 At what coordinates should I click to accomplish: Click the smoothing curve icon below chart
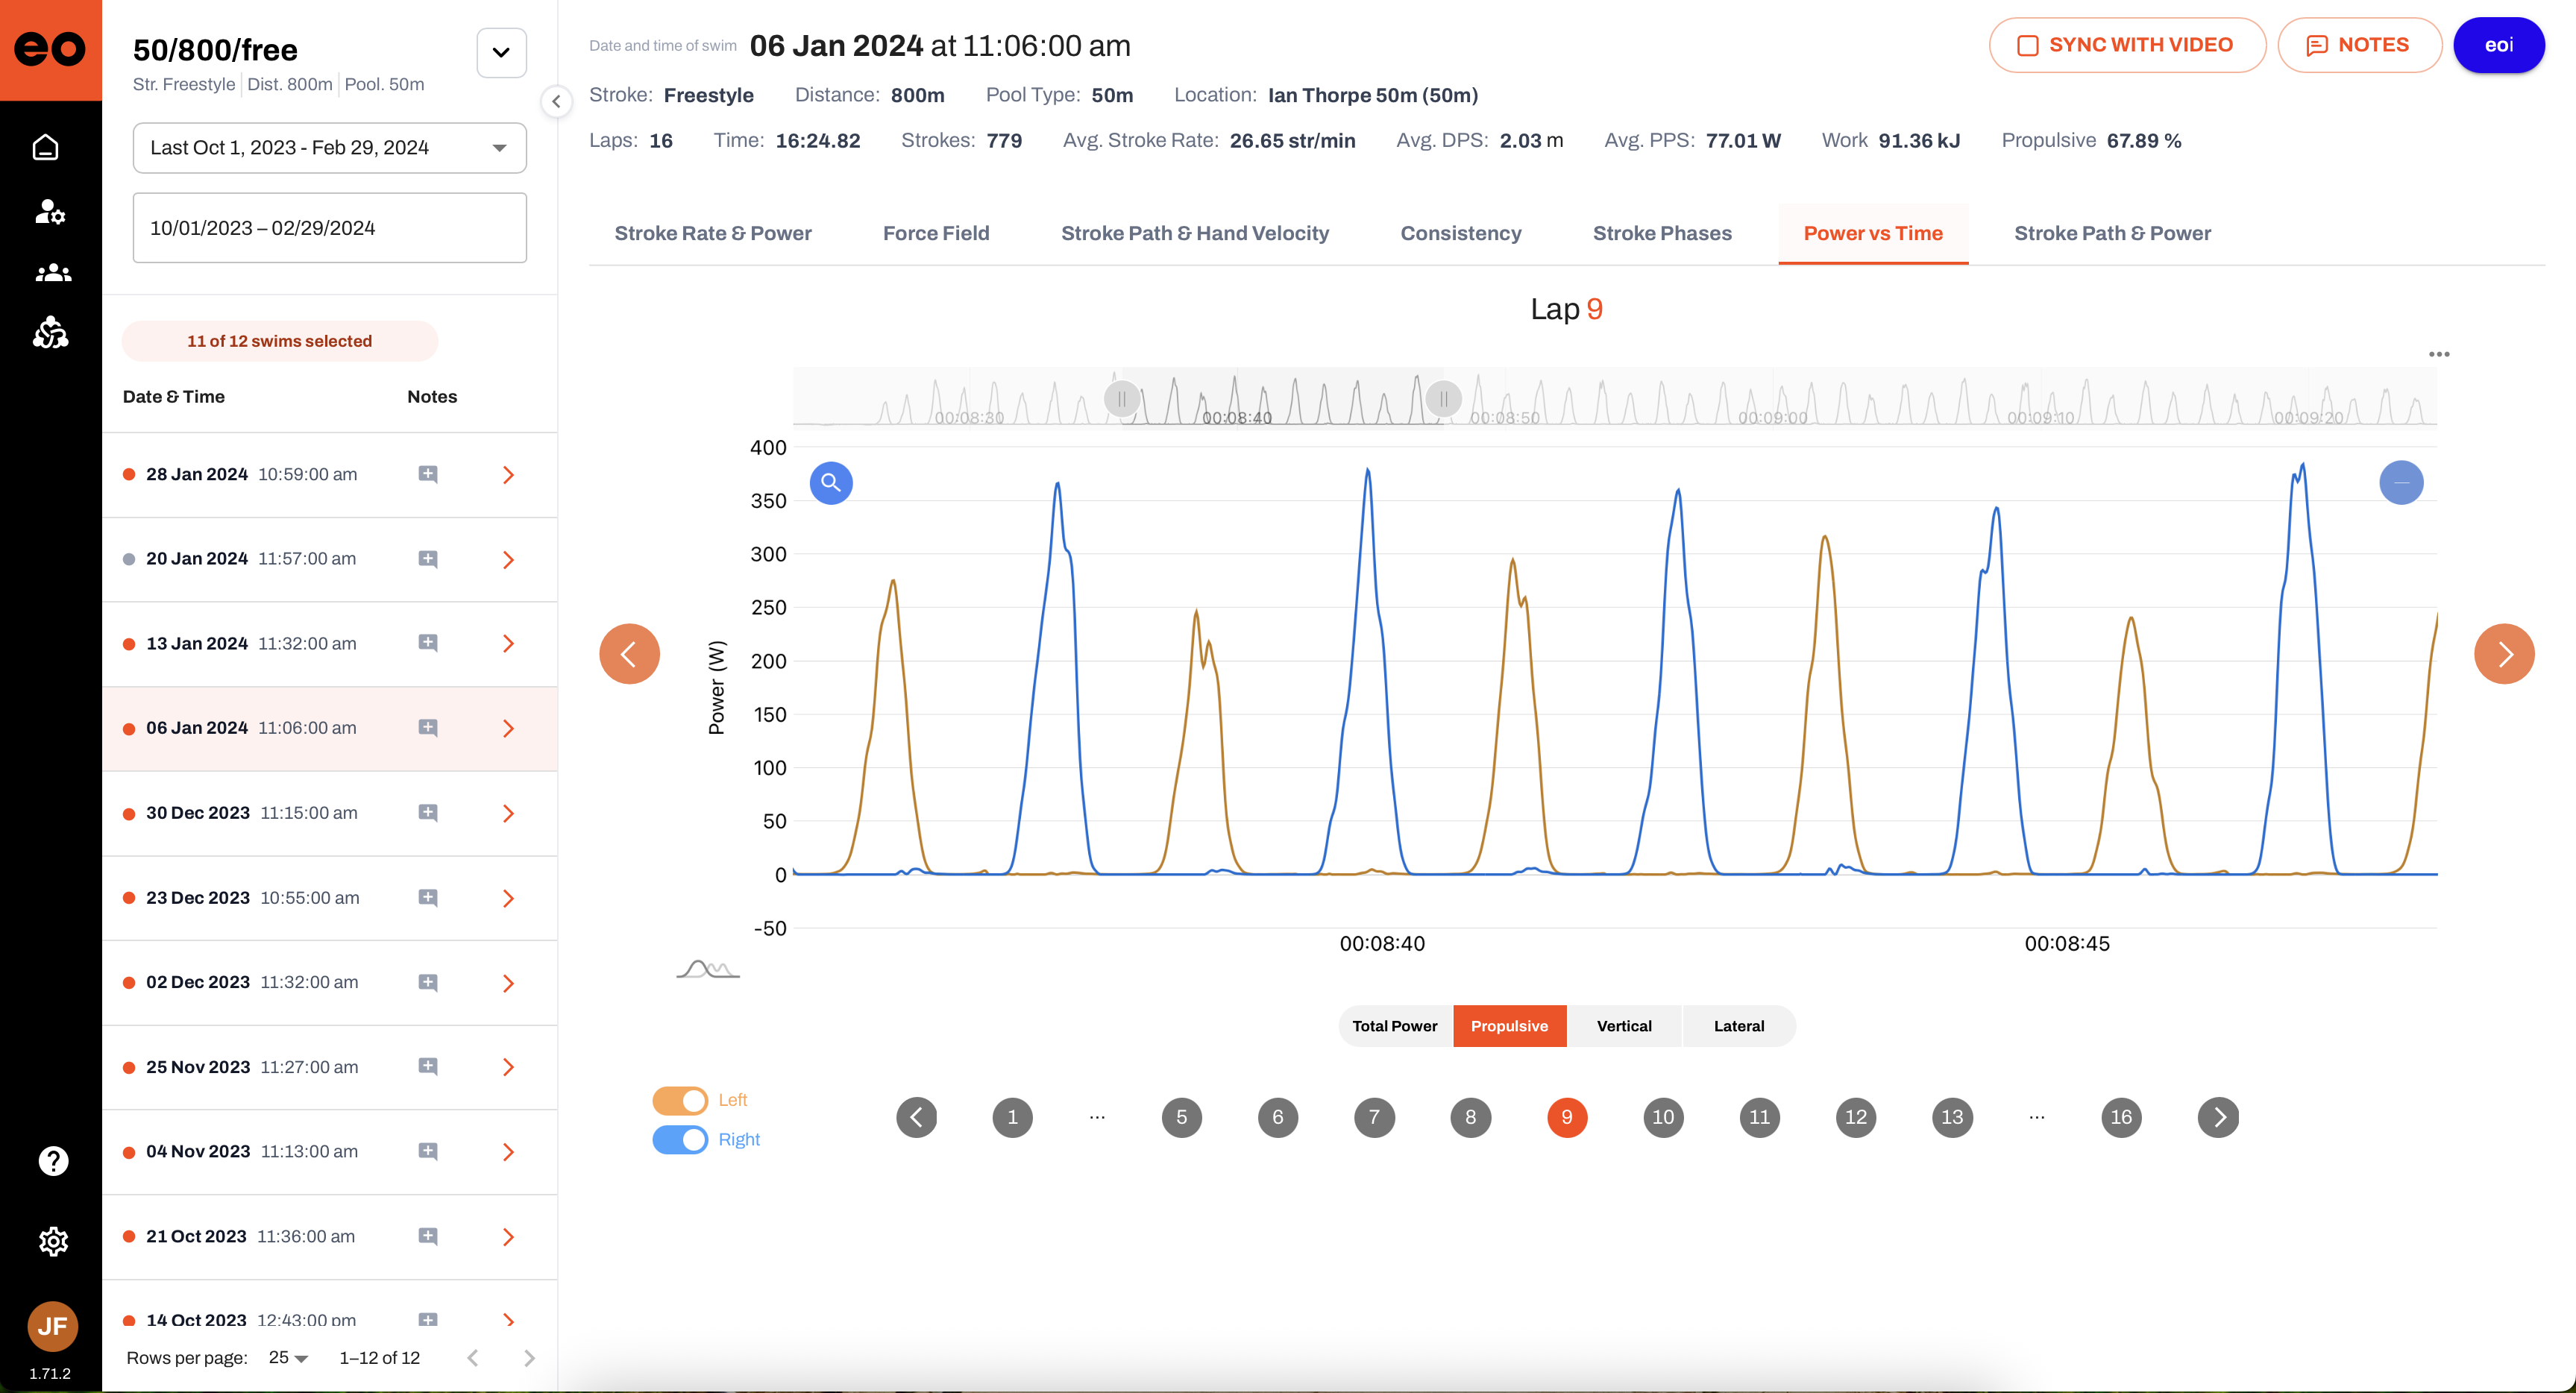tap(707, 968)
